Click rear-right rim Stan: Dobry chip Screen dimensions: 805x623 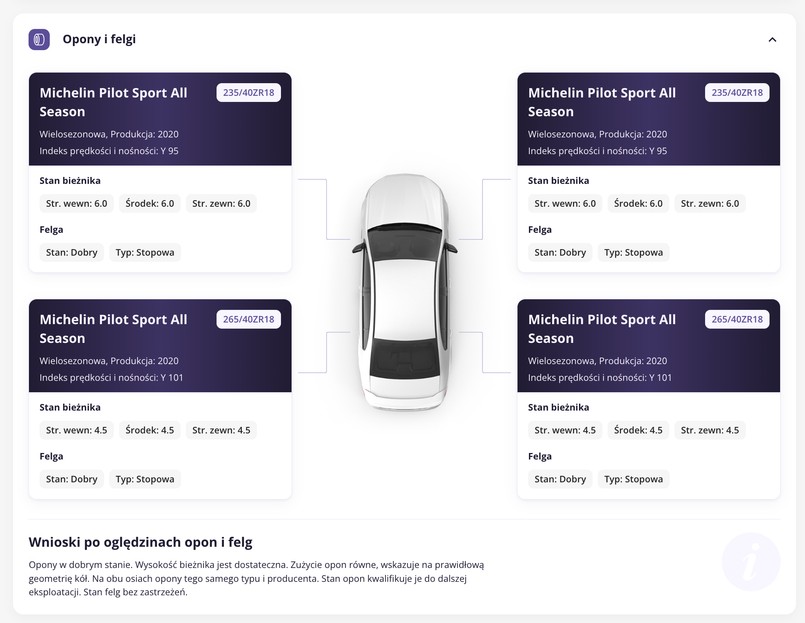(x=560, y=479)
